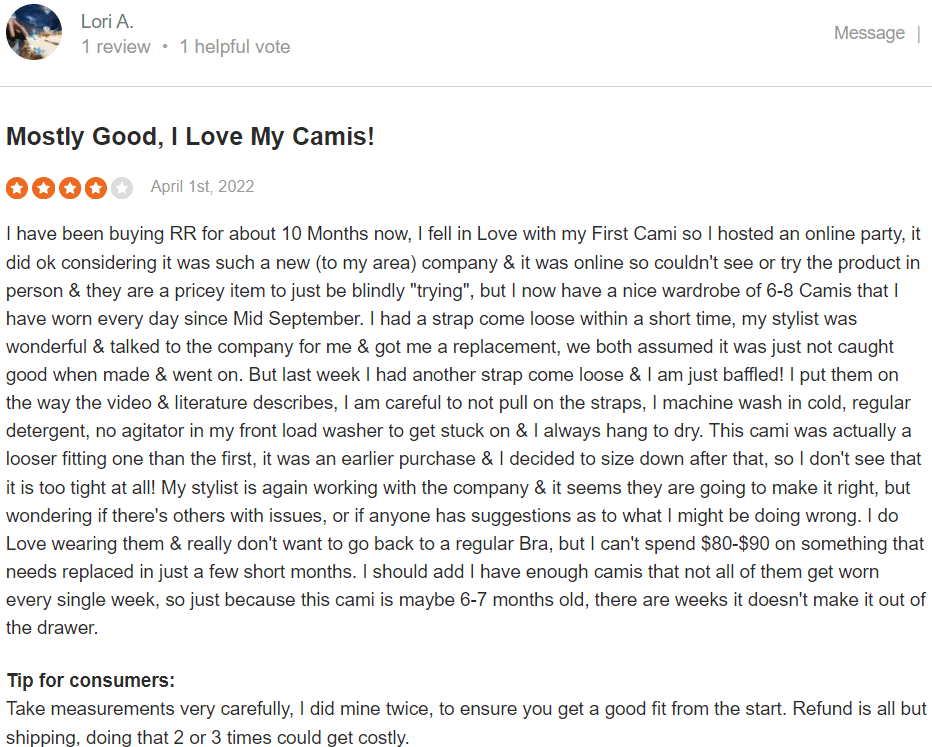Click the April 1st, 2022 review date
This screenshot has height=747, width=932.
point(202,187)
